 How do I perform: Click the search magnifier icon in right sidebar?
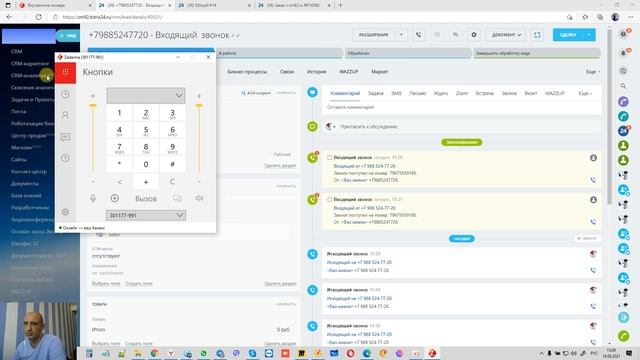623,86
